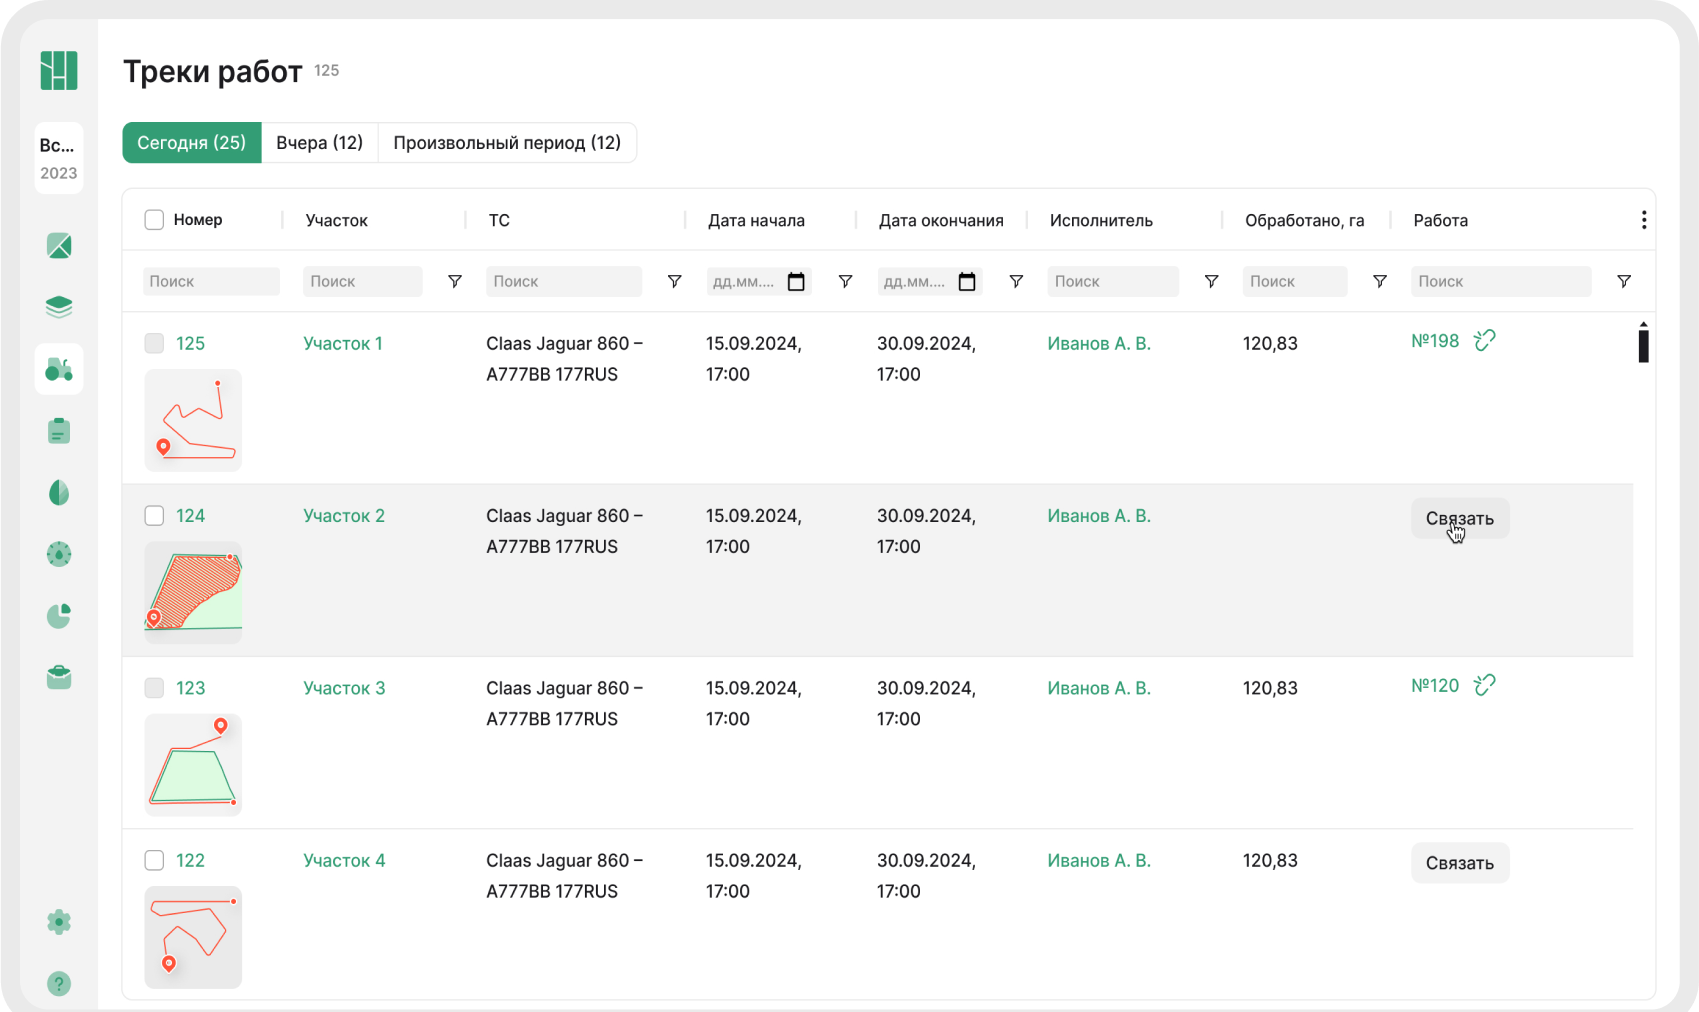Select the checkbox for track 122
1699x1012 pixels.
pyautogui.click(x=154, y=861)
